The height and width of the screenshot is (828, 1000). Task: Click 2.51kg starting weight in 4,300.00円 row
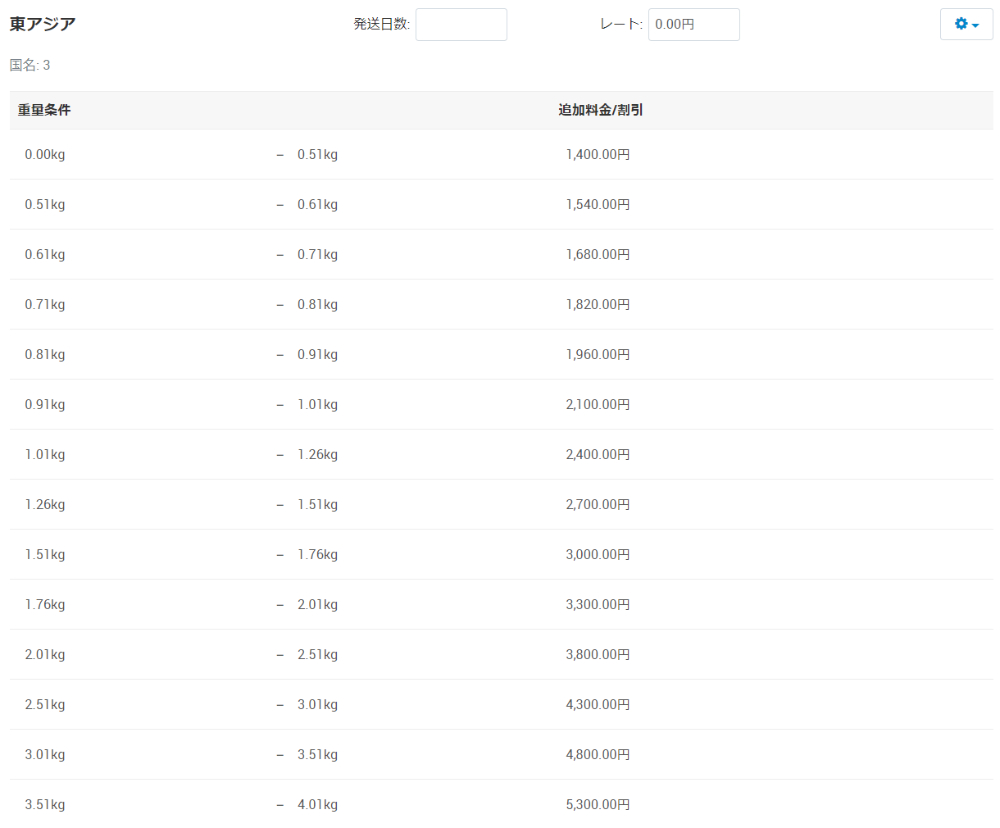coord(45,704)
